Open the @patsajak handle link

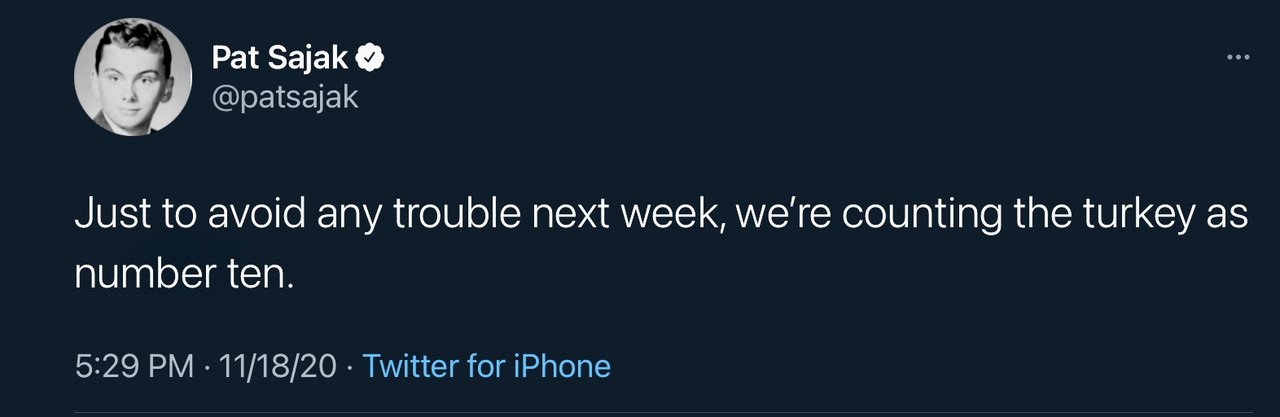(x=284, y=99)
